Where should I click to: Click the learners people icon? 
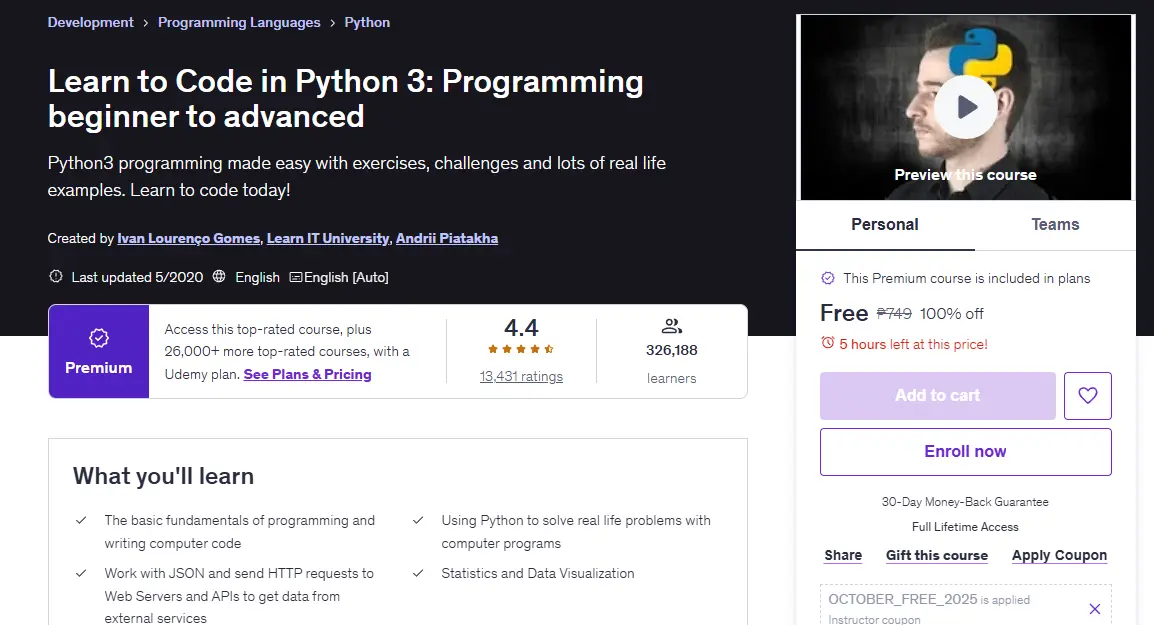(671, 325)
